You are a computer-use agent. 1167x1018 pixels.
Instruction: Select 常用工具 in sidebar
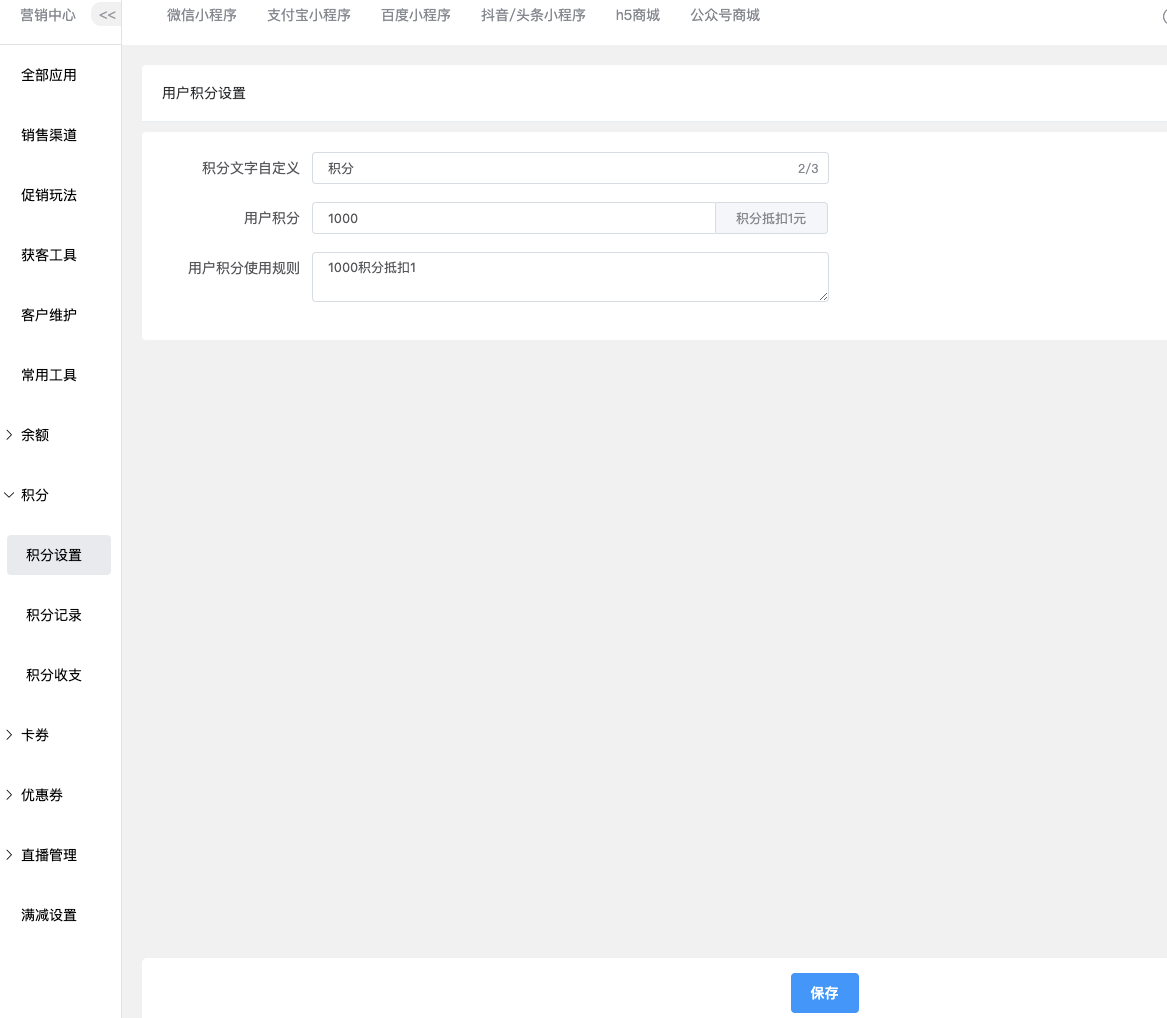coord(49,375)
